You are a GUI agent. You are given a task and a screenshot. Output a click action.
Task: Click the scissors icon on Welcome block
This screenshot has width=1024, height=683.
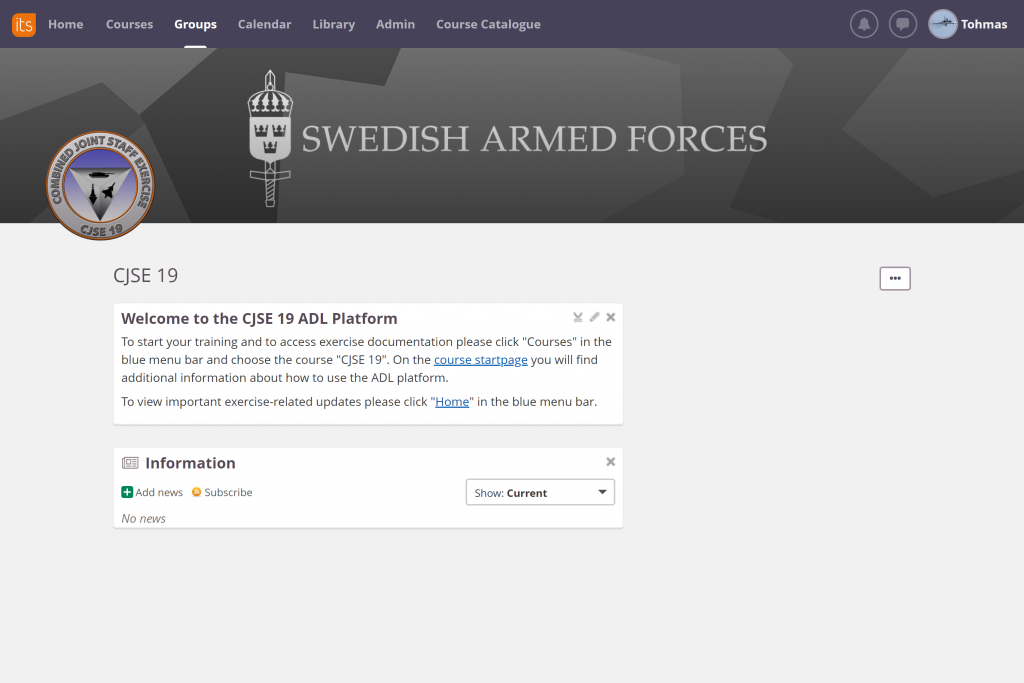[578, 317]
